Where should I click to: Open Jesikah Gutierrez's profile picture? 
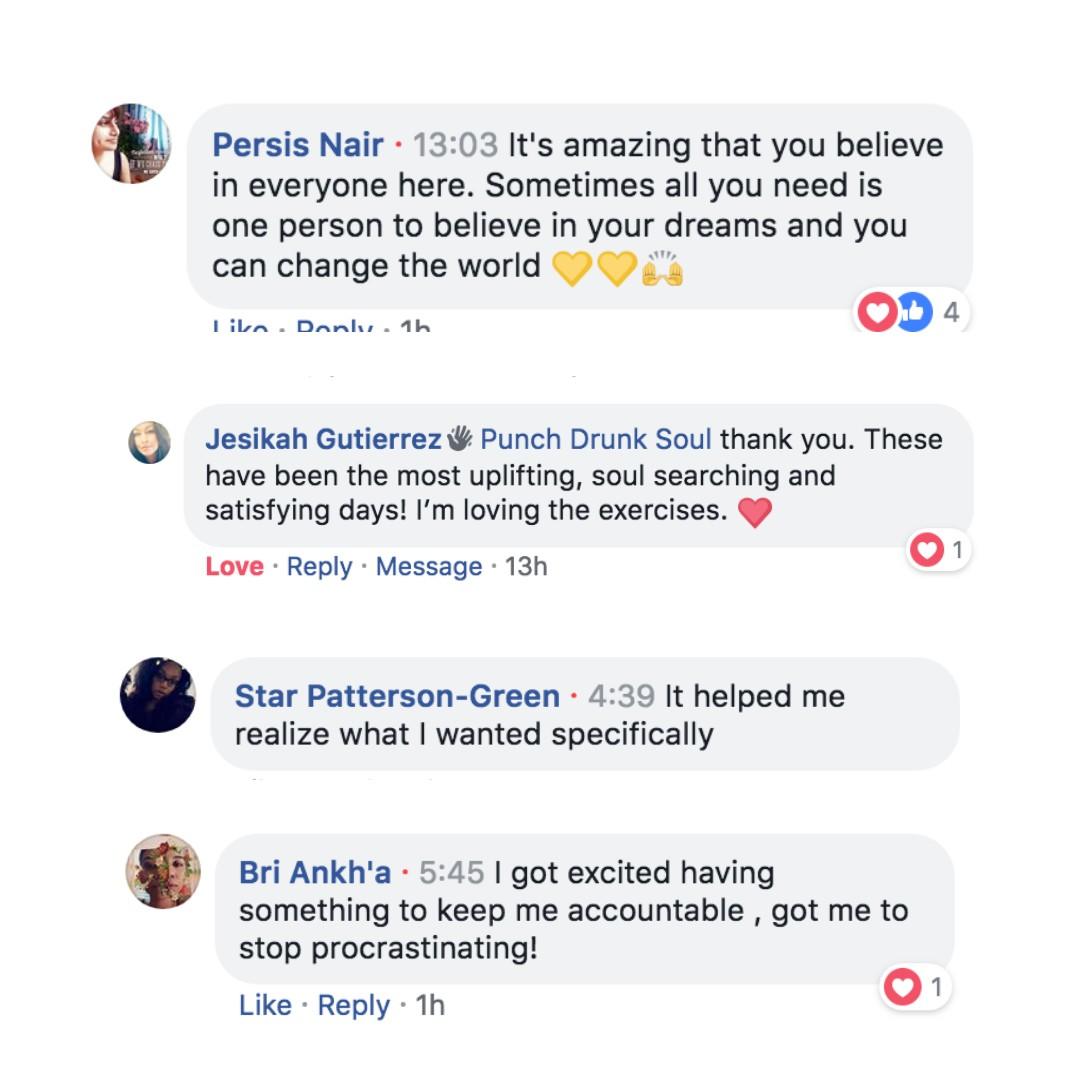click(x=149, y=442)
